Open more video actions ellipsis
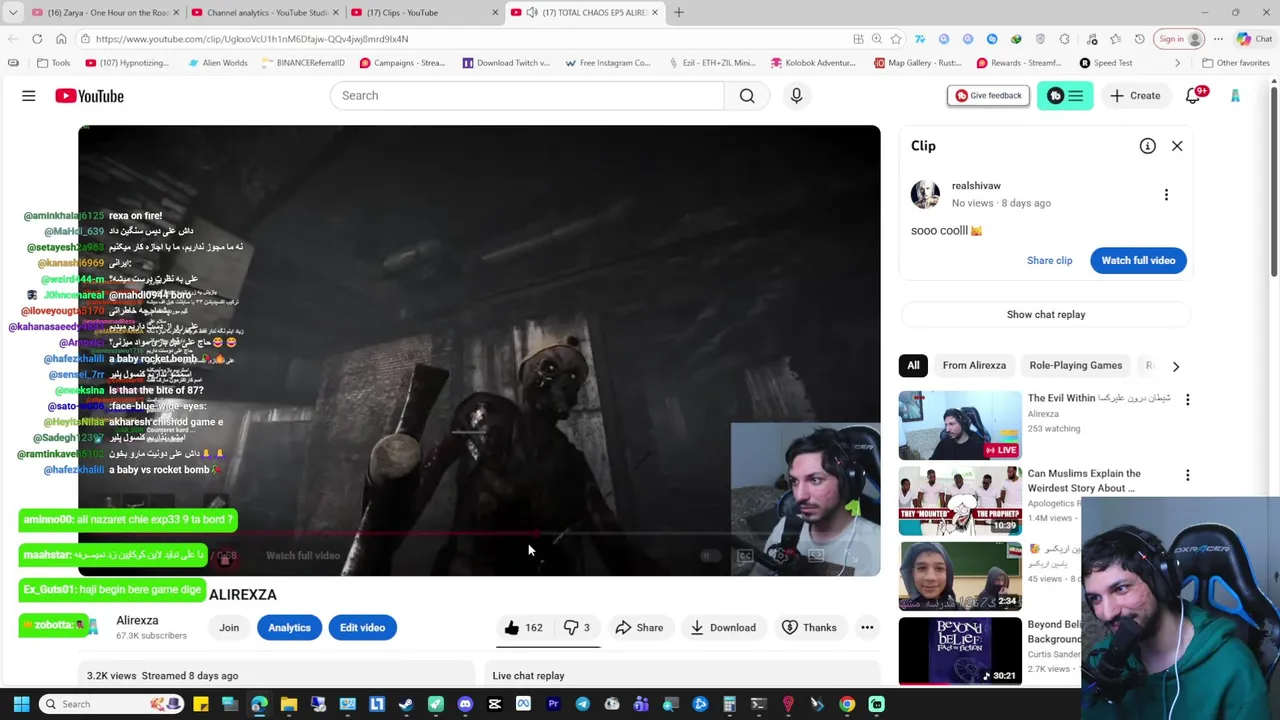 867,628
